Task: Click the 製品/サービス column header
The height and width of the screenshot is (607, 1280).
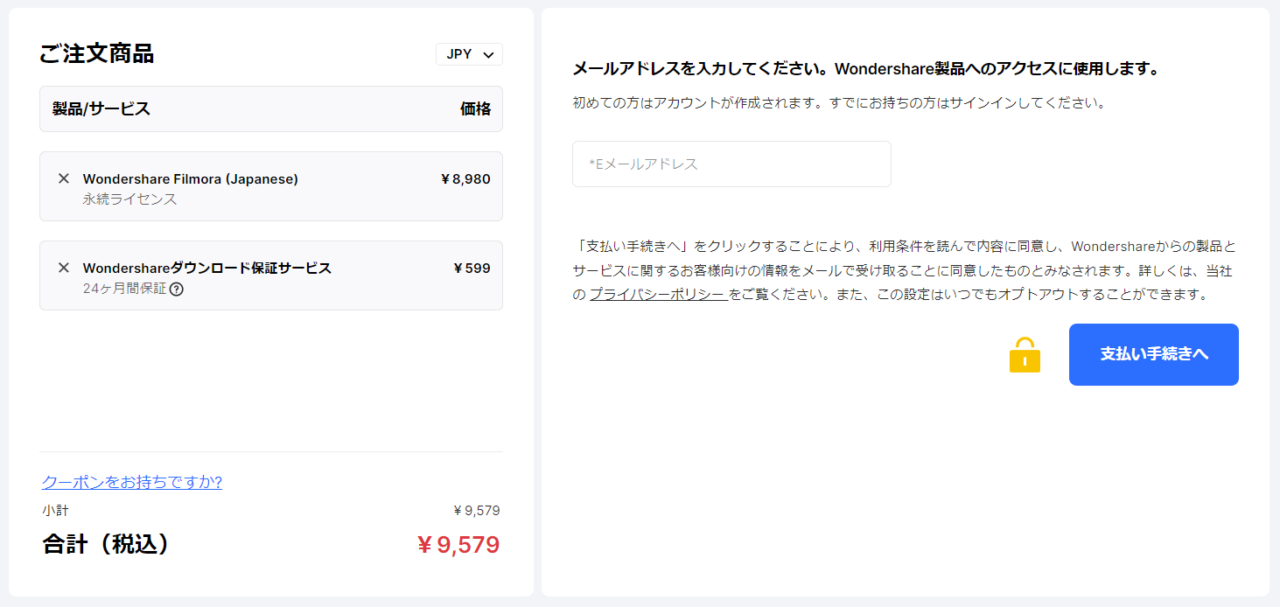Action: coord(101,109)
